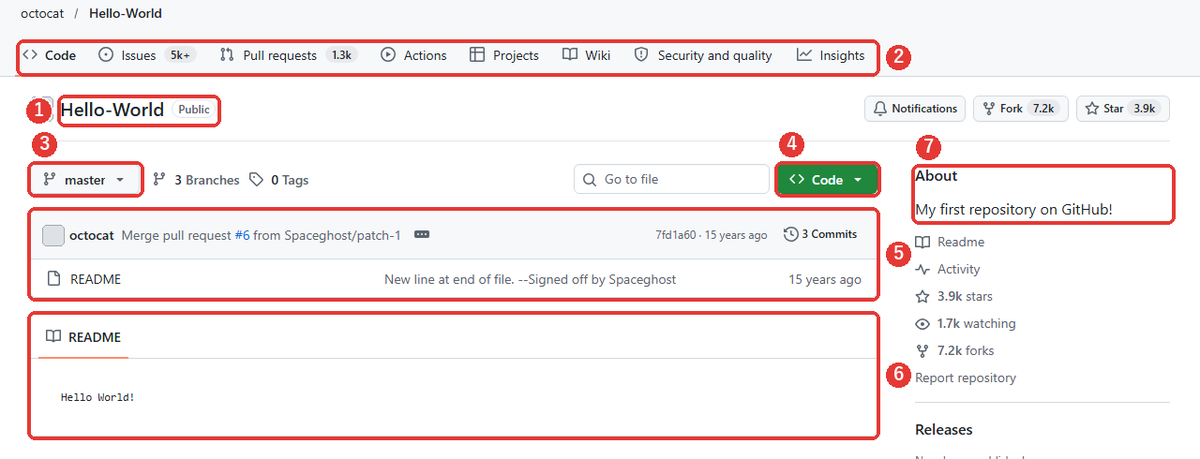Viewport: 1200px width, 459px height.
Task: Click the book icon beside Readme sidebar link
Action: pyautogui.click(x=923, y=242)
